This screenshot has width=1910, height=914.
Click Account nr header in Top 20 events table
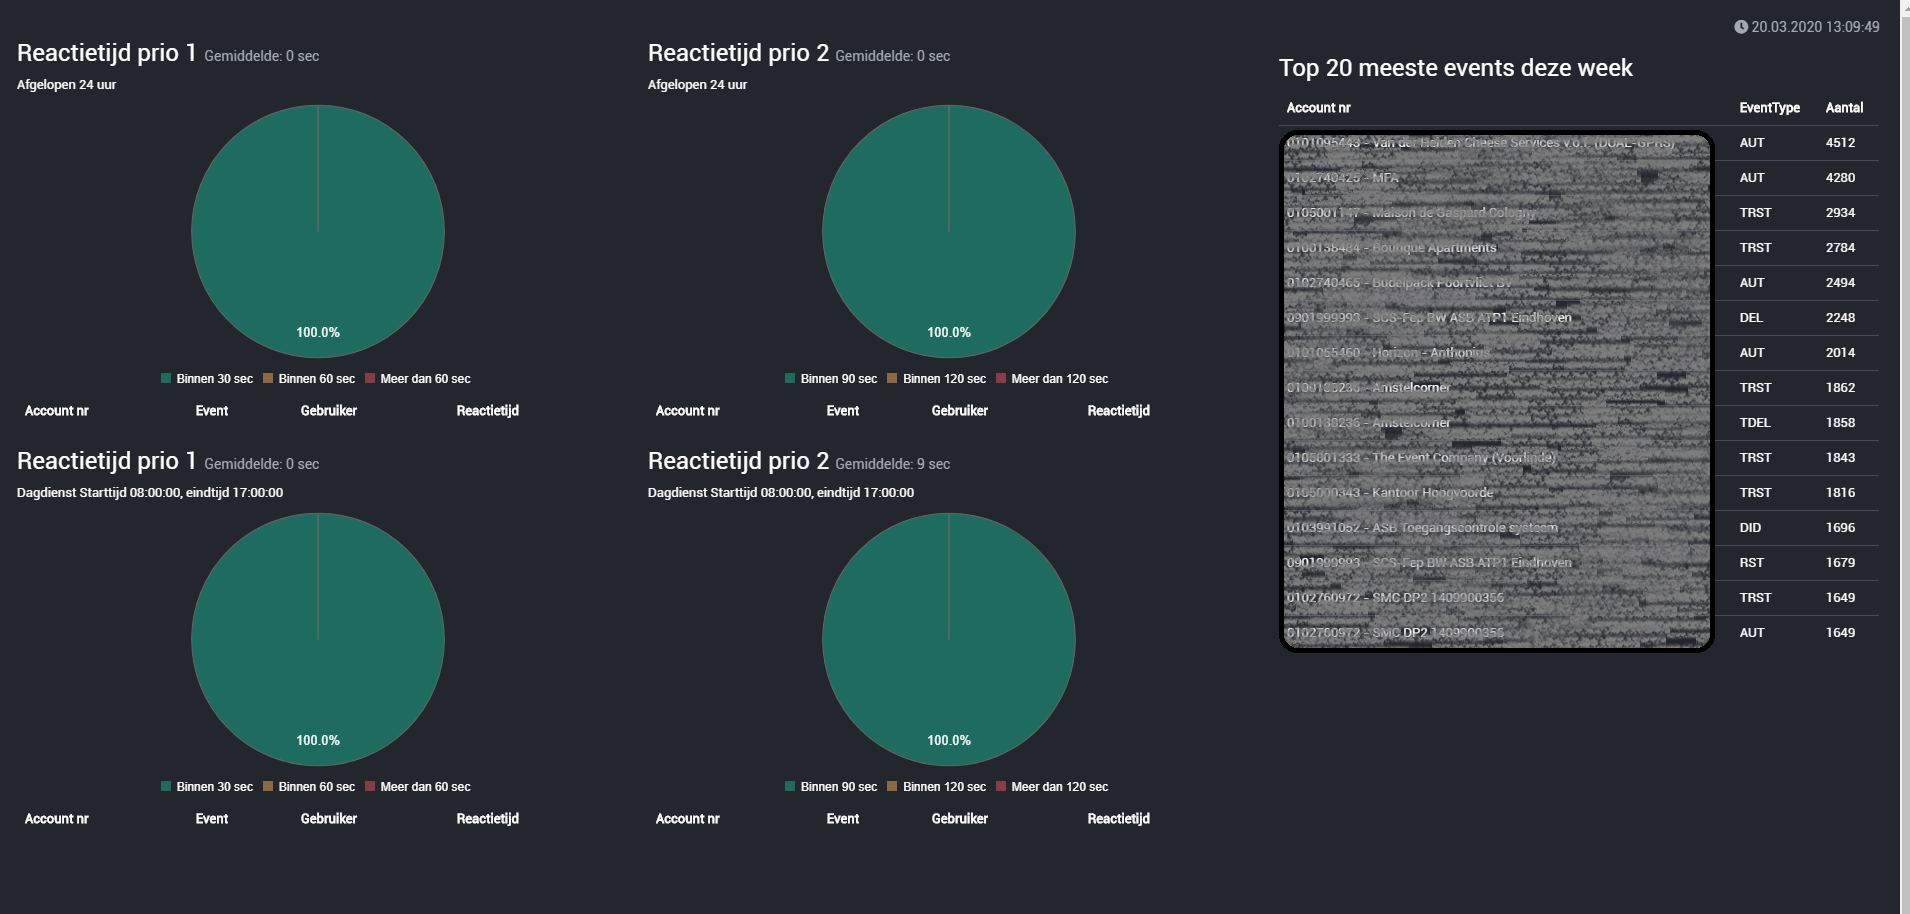tap(1318, 108)
